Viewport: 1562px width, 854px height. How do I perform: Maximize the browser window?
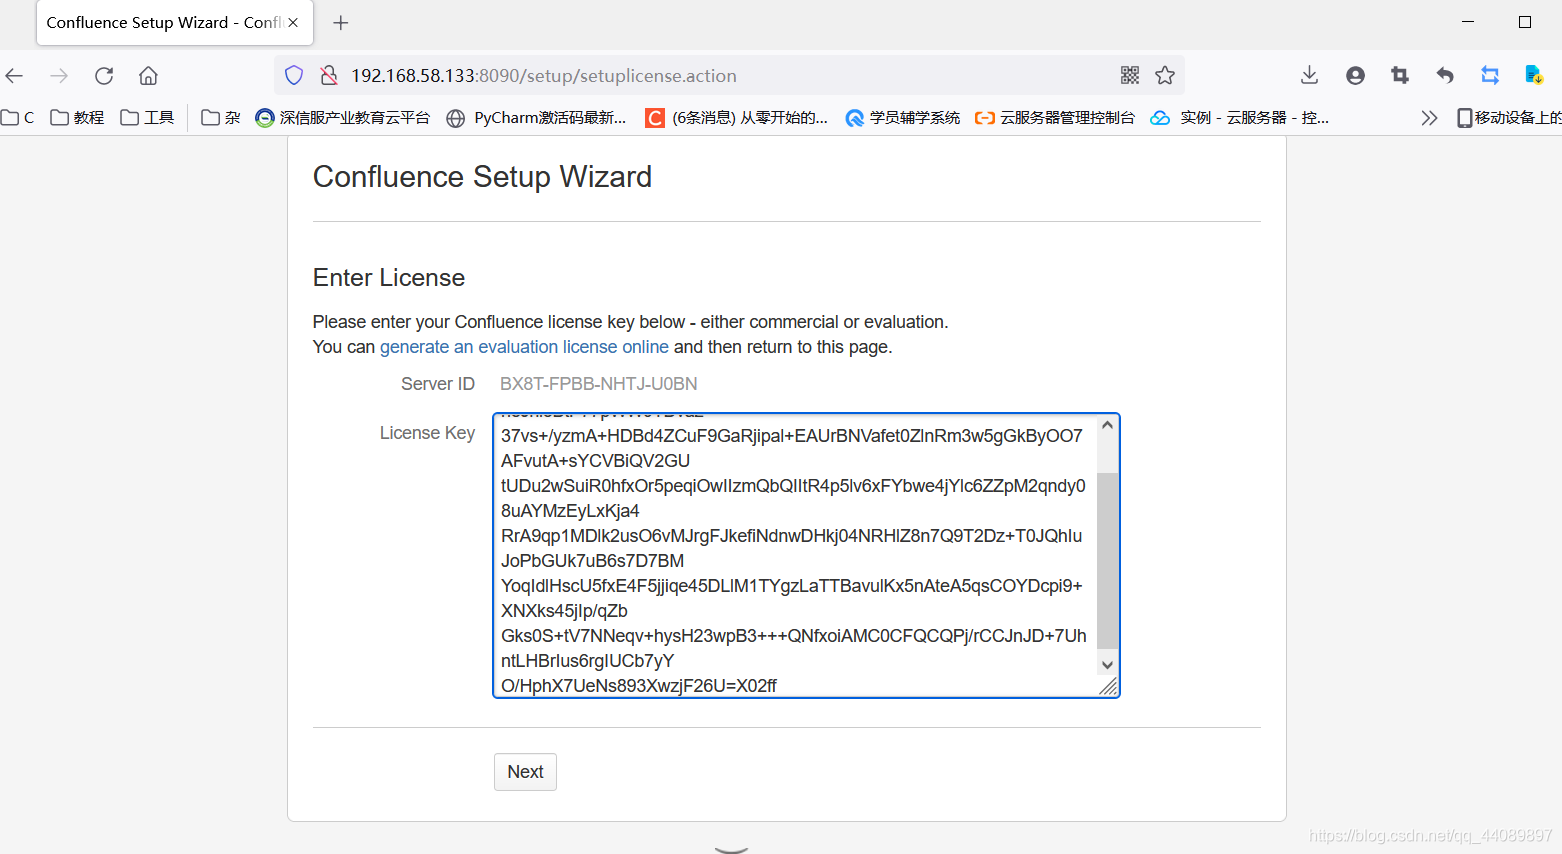pos(1525,22)
